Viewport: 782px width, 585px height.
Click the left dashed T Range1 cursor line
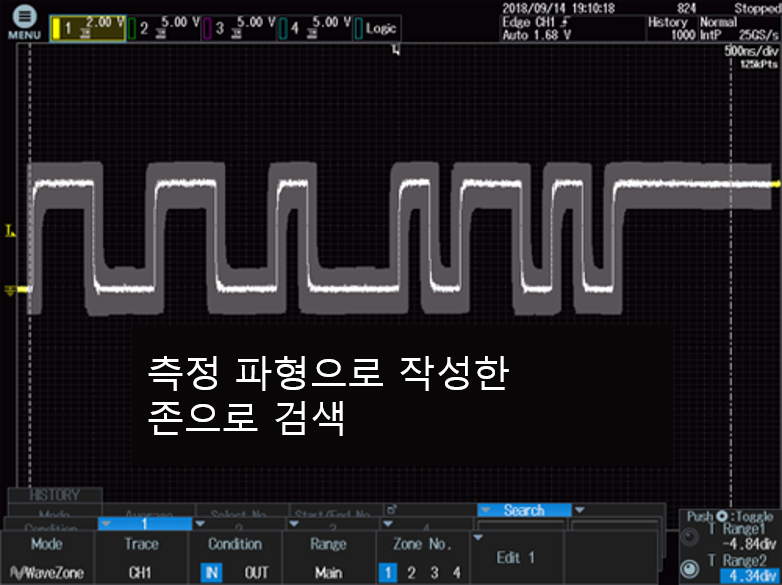click(x=30, y=264)
